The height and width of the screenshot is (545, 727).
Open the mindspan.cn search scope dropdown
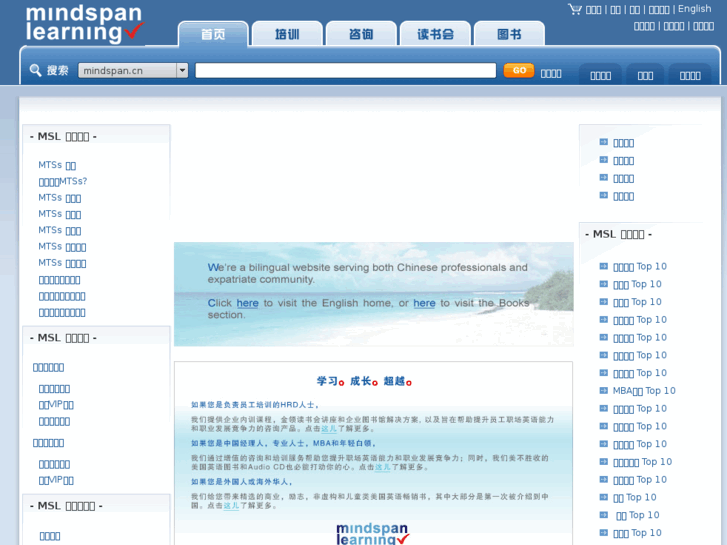tap(133, 71)
